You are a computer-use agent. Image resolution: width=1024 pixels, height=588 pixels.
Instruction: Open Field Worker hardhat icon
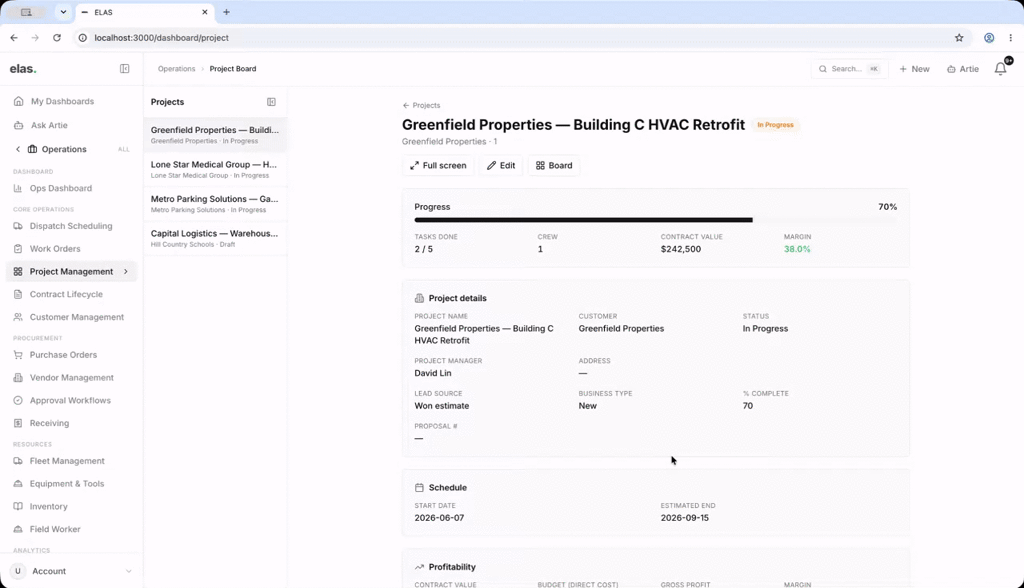tap(18, 529)
